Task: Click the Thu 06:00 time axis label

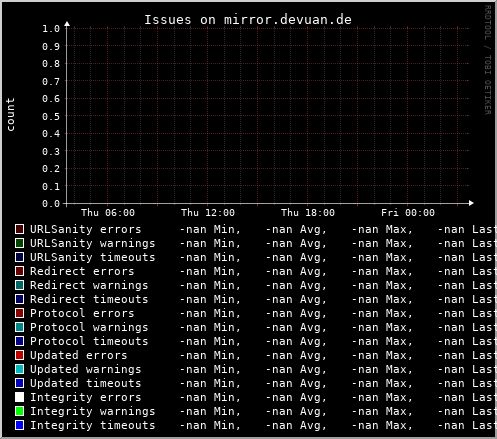Action: (x=108, y=213)
